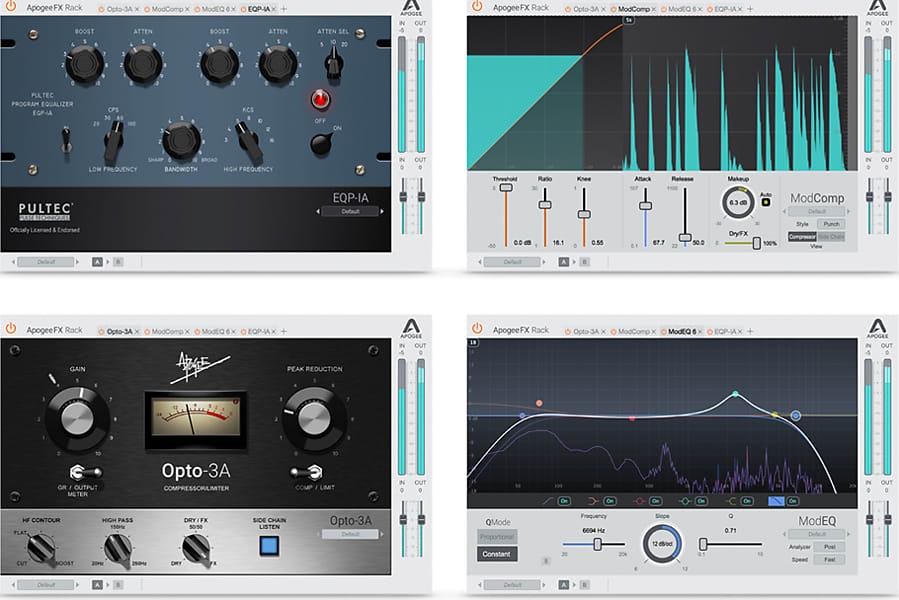
Task: Click the Side Chain view button in ModComp
Action: 831,237
